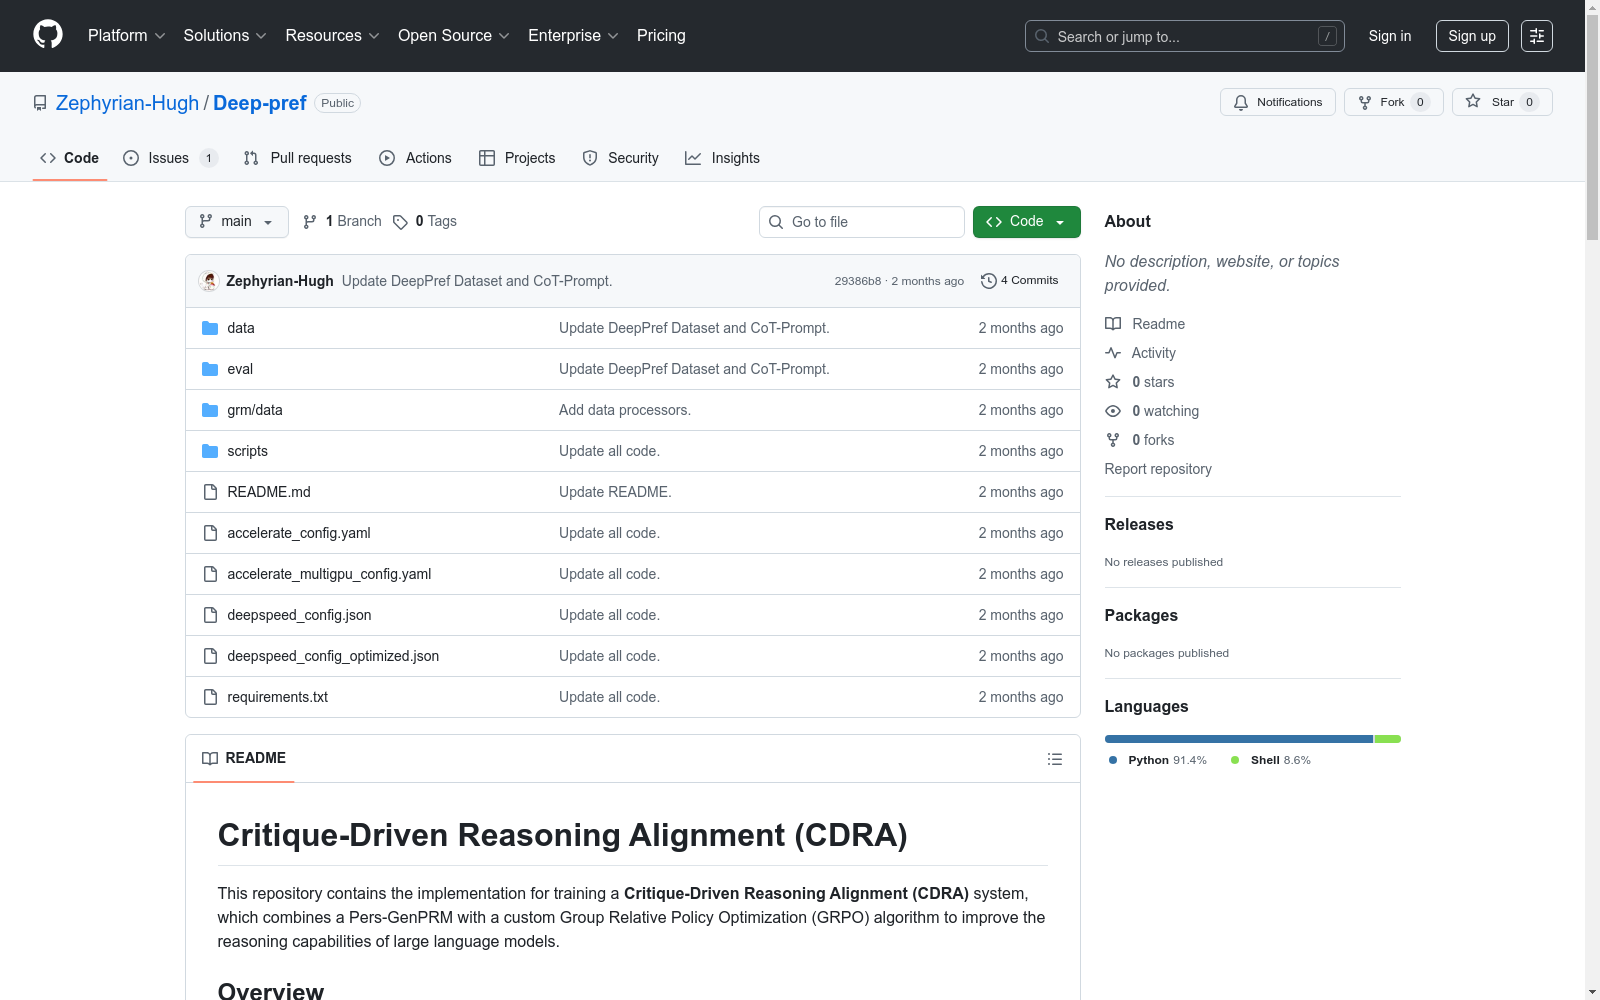The height and width of the screenshot is (1000, 1600).
Task: Switch to the Issues tab
Action: coord(170,158)
